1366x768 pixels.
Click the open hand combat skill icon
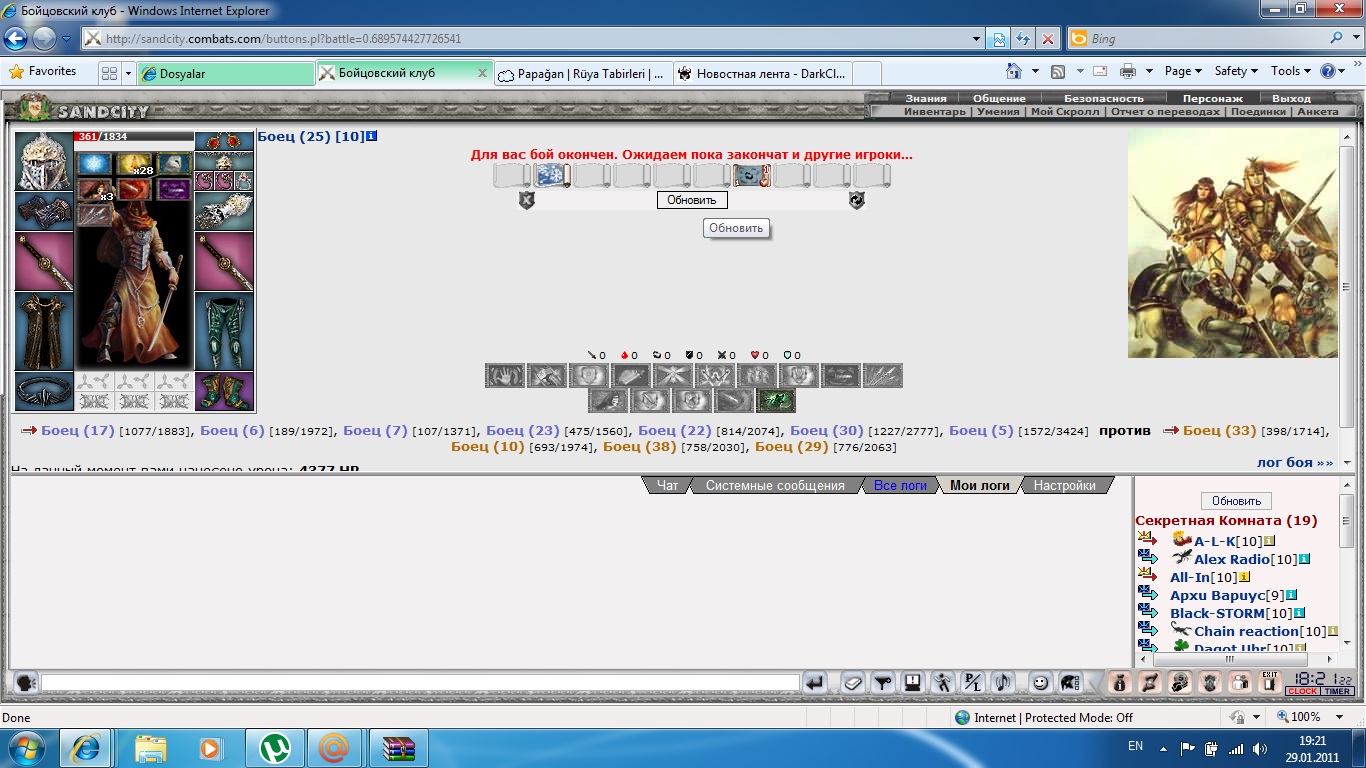tap(505, 376)
